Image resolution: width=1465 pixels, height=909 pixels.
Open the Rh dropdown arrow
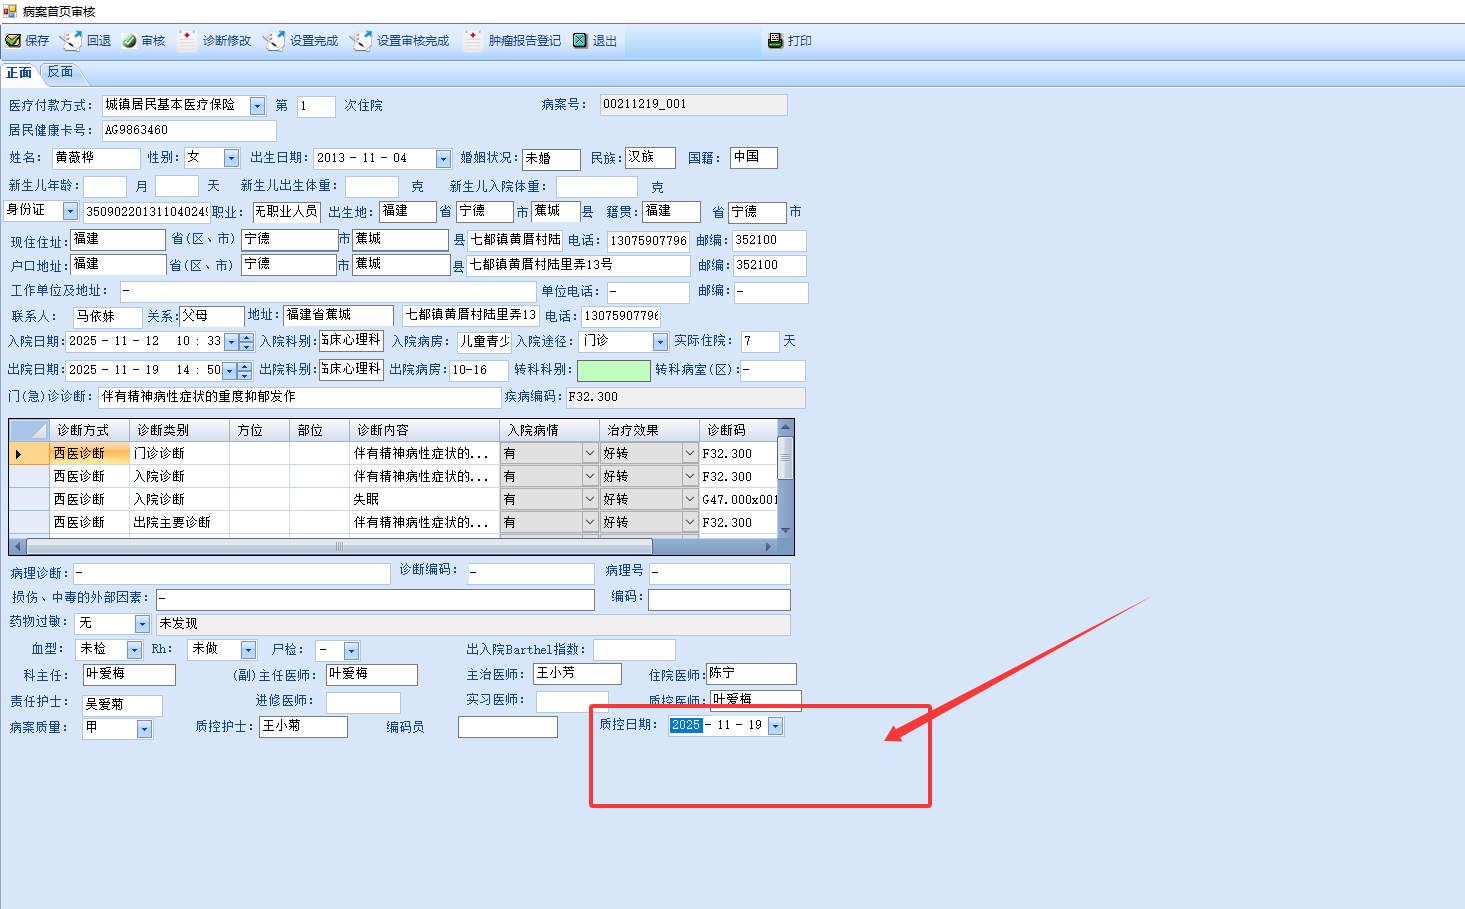point(248,650)
